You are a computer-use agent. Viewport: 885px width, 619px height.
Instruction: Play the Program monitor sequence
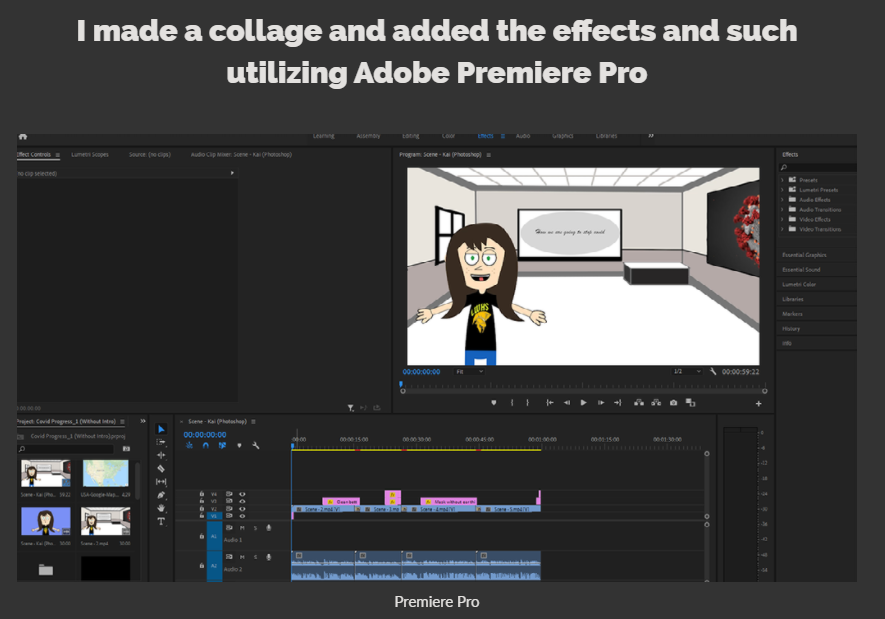[x=584, y=403]
